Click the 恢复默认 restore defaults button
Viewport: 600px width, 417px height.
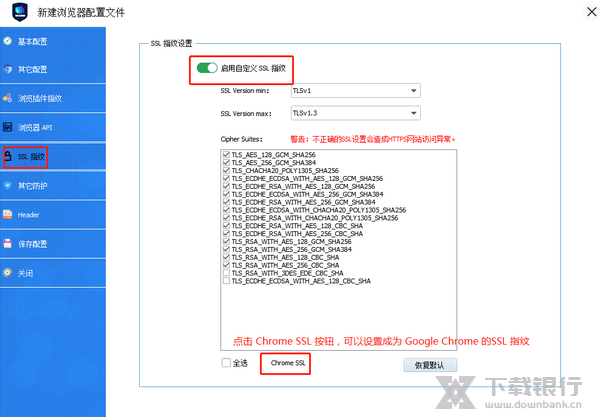point(430,365)
